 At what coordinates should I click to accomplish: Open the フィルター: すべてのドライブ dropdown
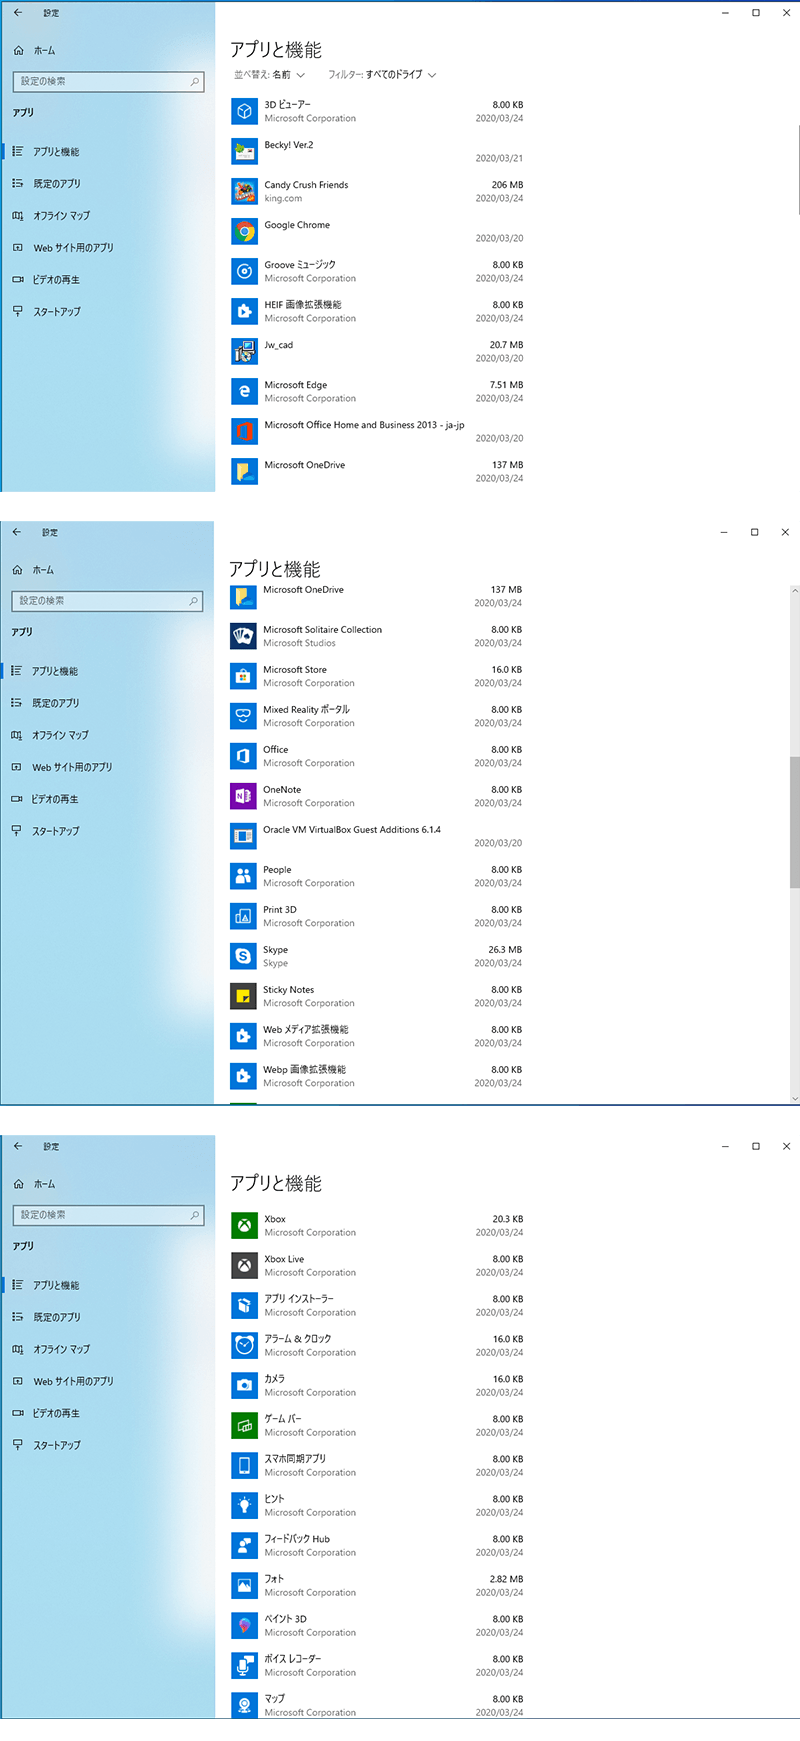tap(382, 75)
